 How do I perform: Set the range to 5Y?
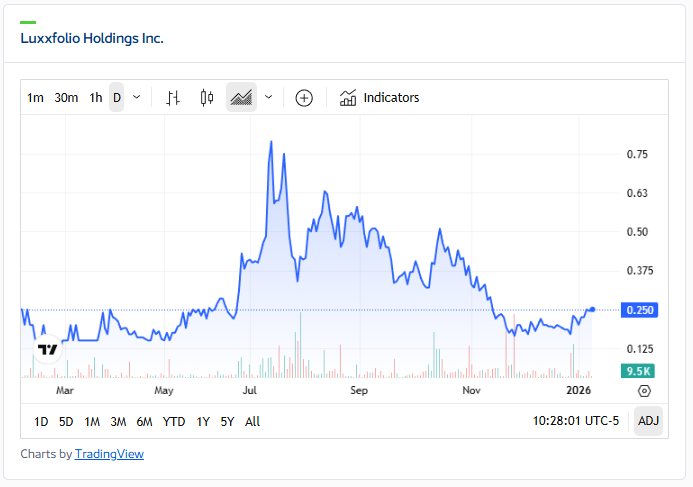pyautogui.click(x=227, y=422)
